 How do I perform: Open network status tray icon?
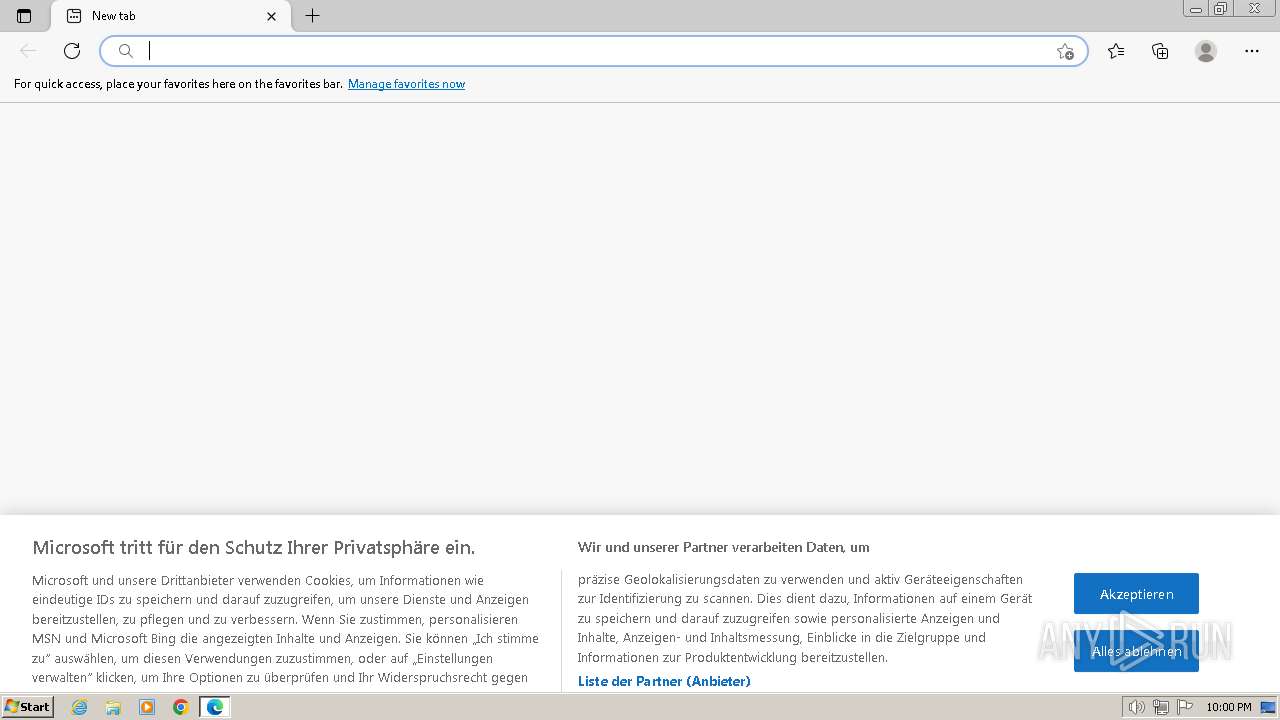[x=1161, y=707]
